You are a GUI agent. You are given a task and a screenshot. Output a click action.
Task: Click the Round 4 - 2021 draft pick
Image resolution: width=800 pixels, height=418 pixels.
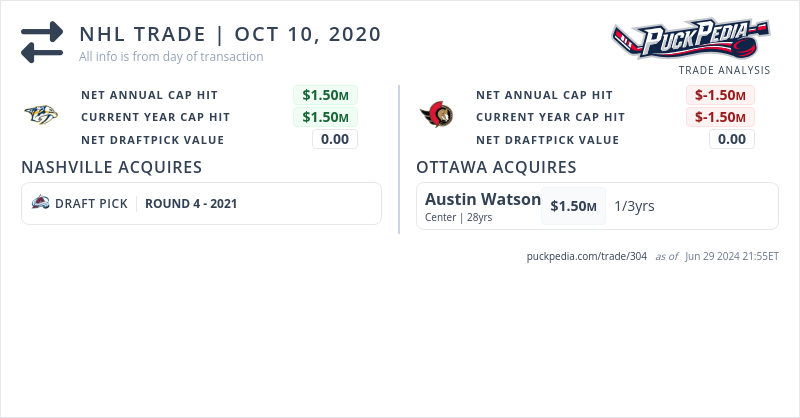pyautogui.click(x=191, y=203)
